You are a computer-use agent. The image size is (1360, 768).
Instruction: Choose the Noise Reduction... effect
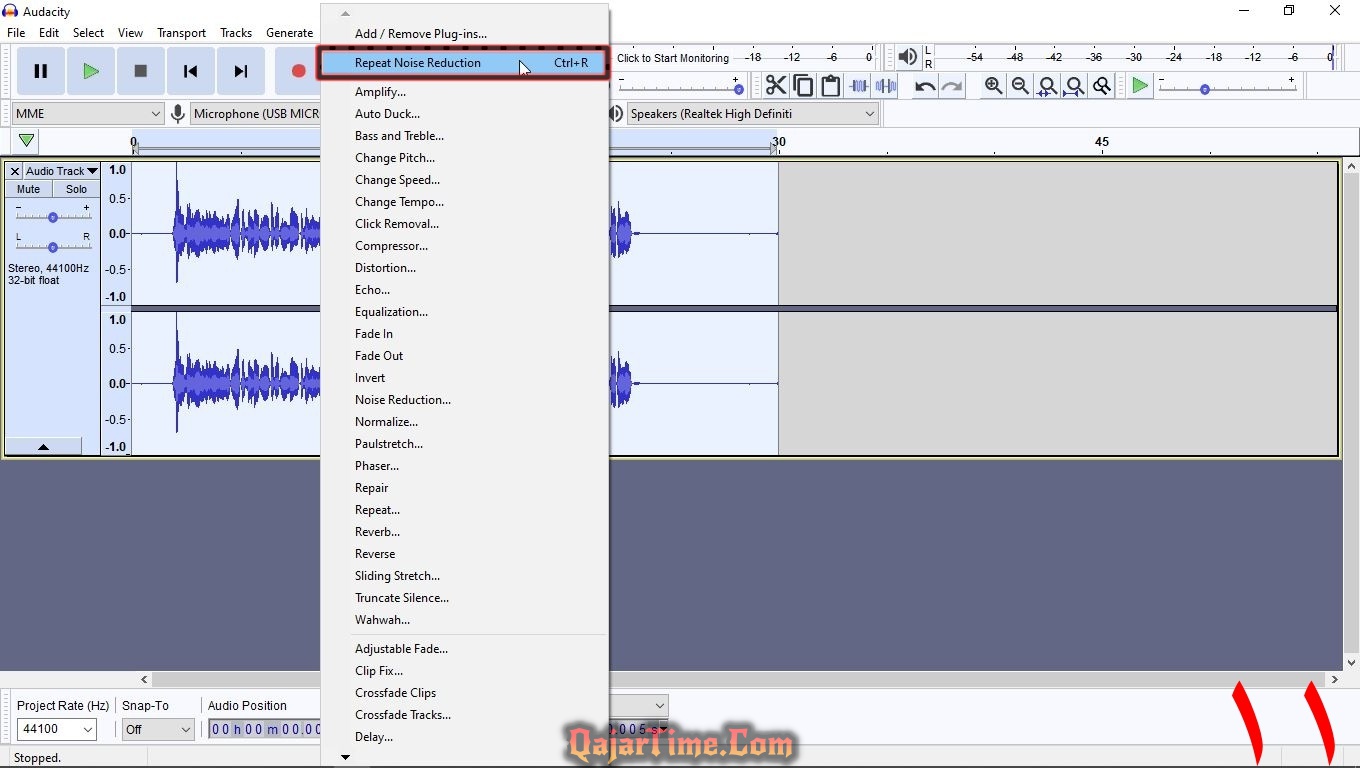pyautogui.click(x=402, y=400)
